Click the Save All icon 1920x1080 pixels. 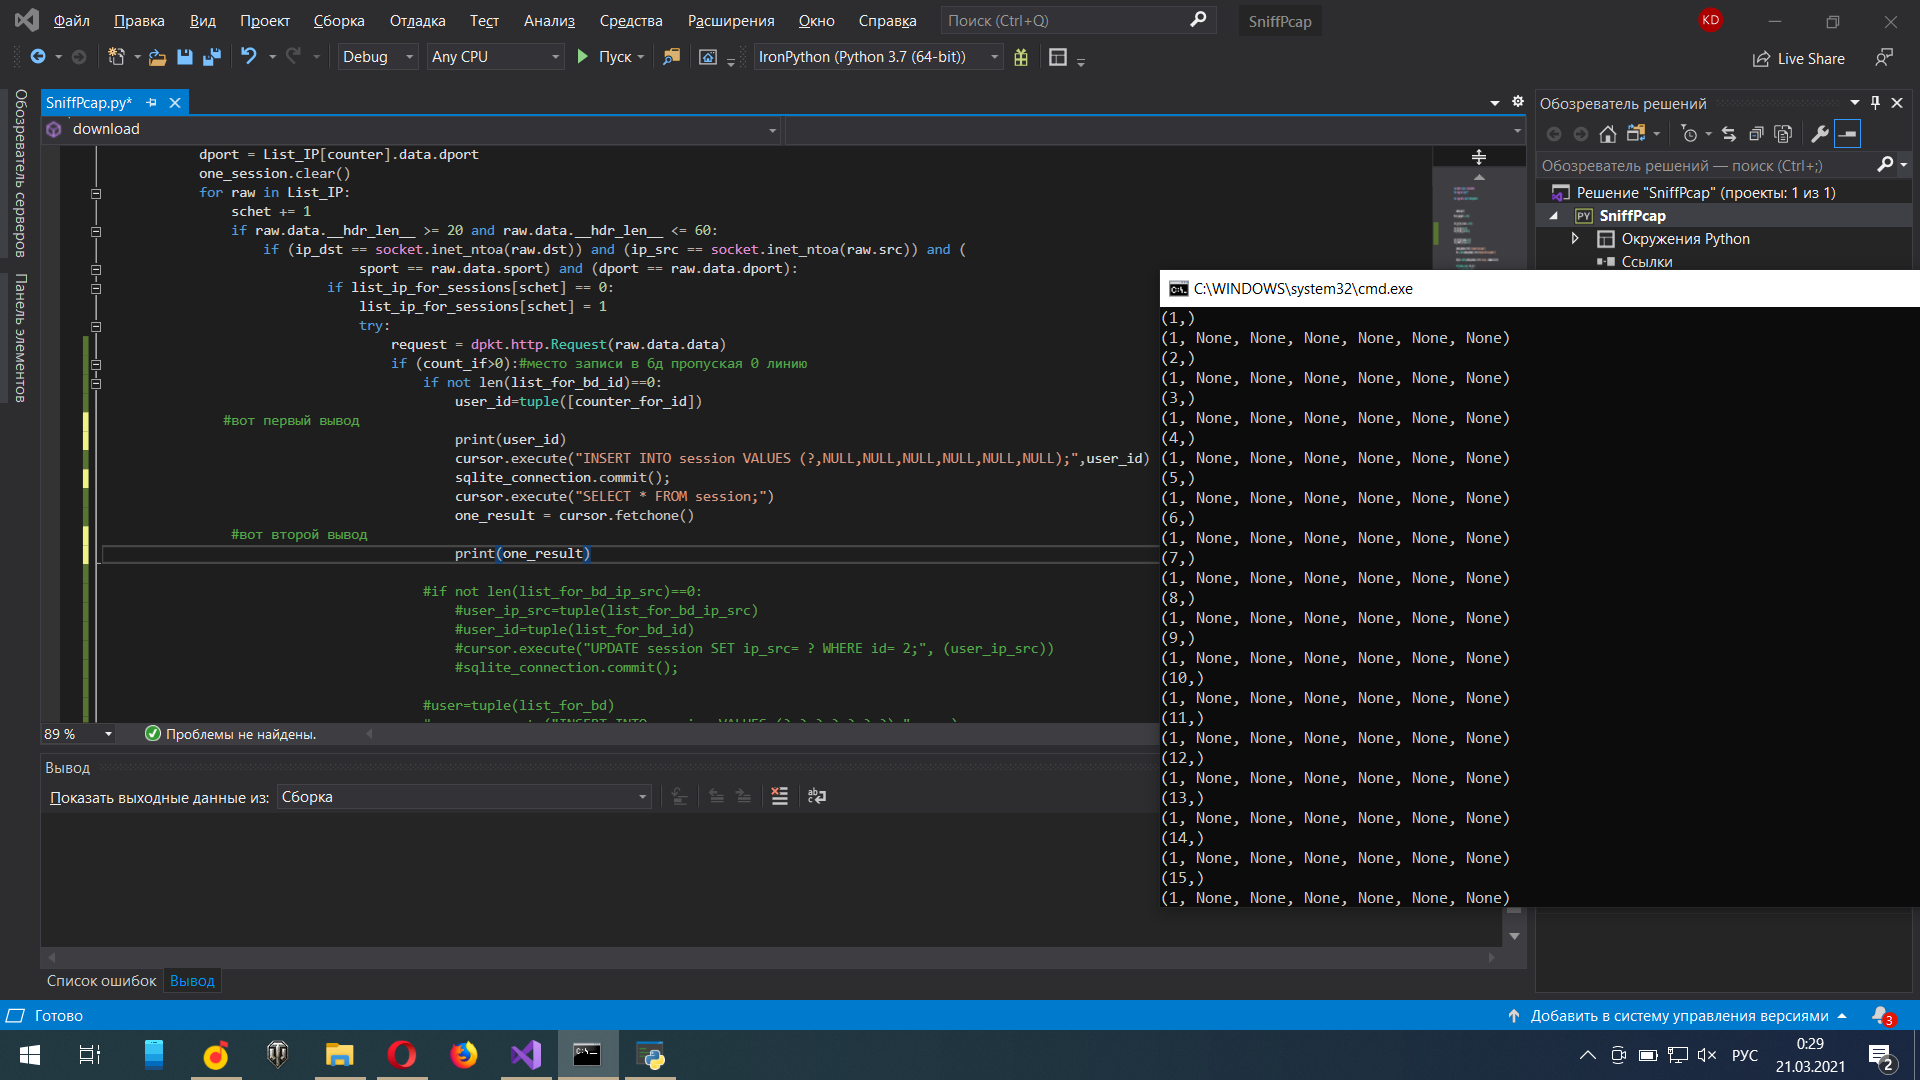point(211,57)
